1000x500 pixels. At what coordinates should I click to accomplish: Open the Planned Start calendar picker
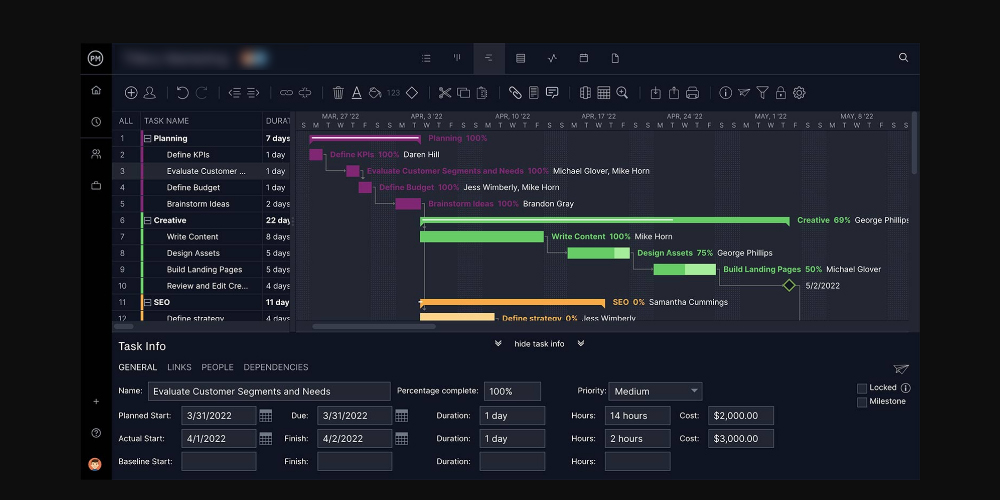tap(266, 416)
